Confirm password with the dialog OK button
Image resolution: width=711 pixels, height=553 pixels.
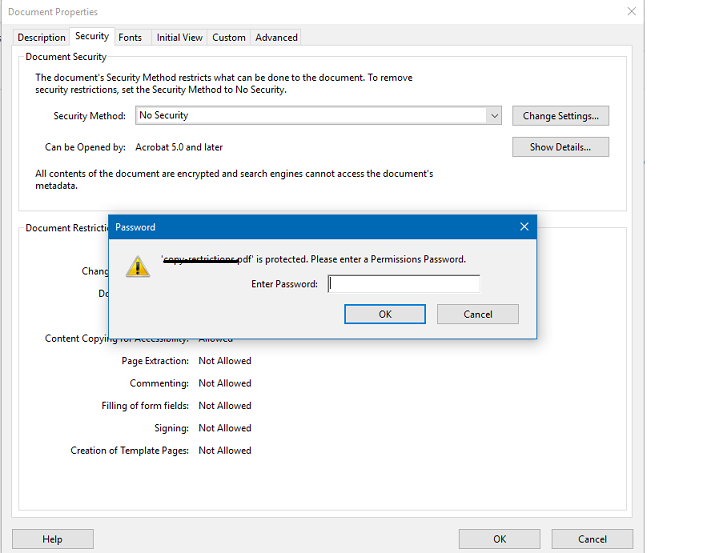(385, 314)
